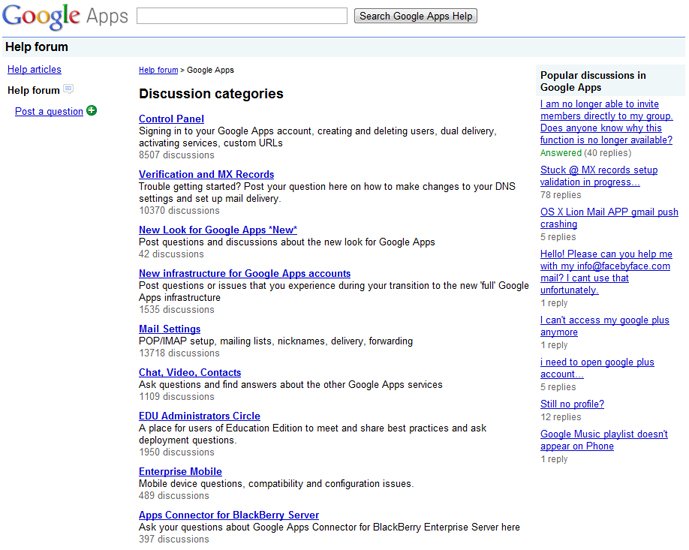
Task: Click the 10370 discussions count text
Action: (179, 210)
